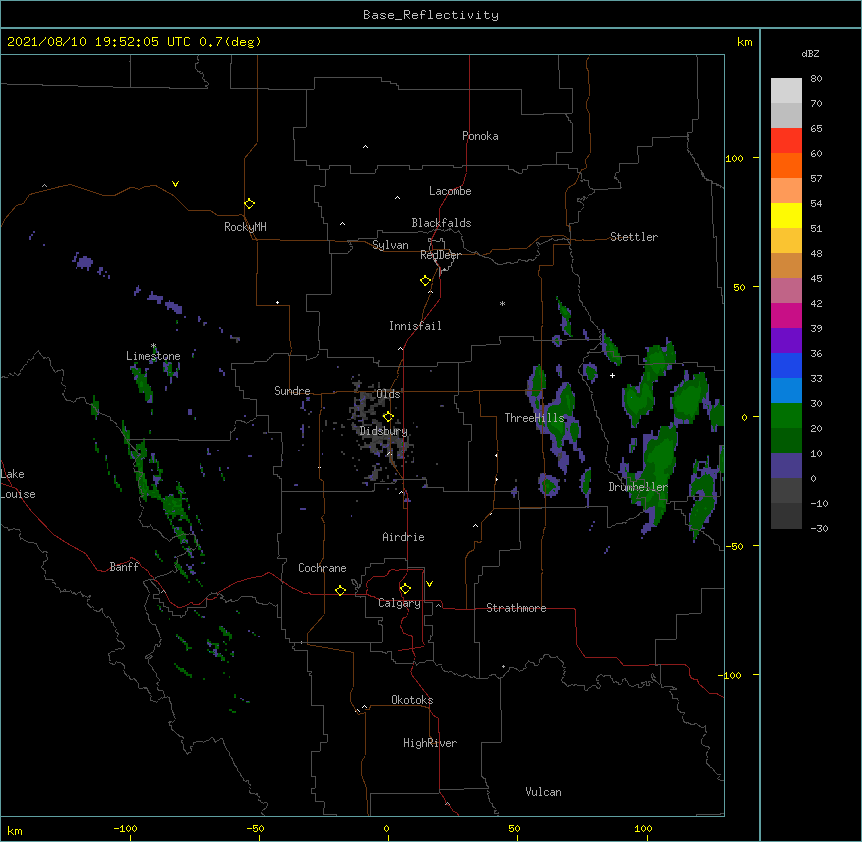The image size is (862, 842).
Task: Click the orange 60-57 dBZ swatch
Action: (786, 166)
